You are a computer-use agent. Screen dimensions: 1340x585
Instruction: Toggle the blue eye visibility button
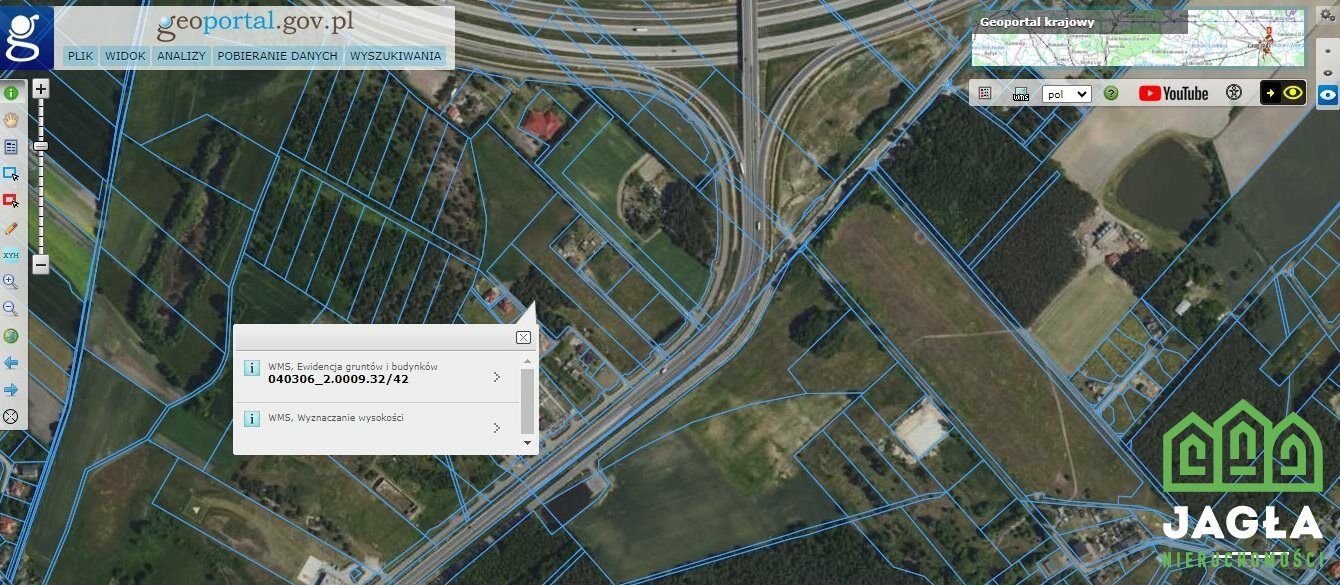tap(1328, 96)
